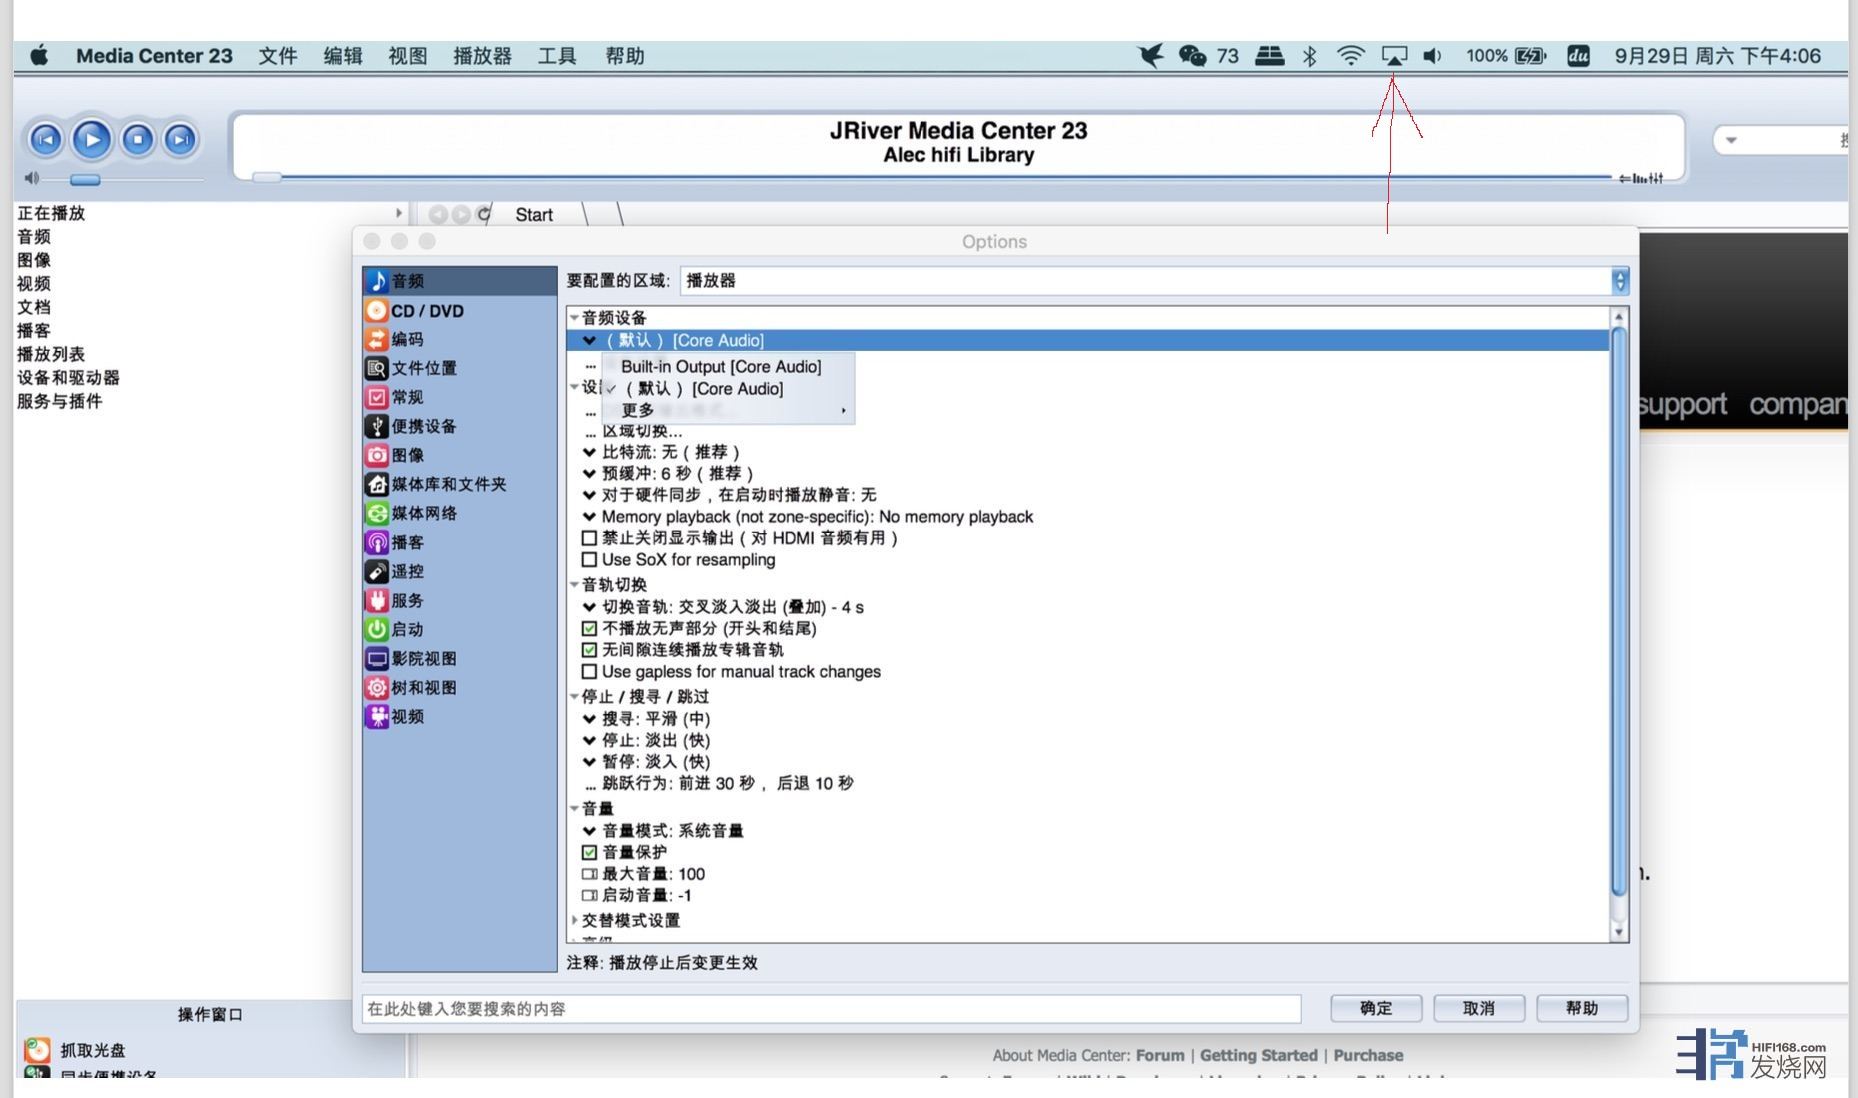The image size is (1858, 1098).
Task: Select the 编码 encoding options category
Action: click(x=407, y=339)
